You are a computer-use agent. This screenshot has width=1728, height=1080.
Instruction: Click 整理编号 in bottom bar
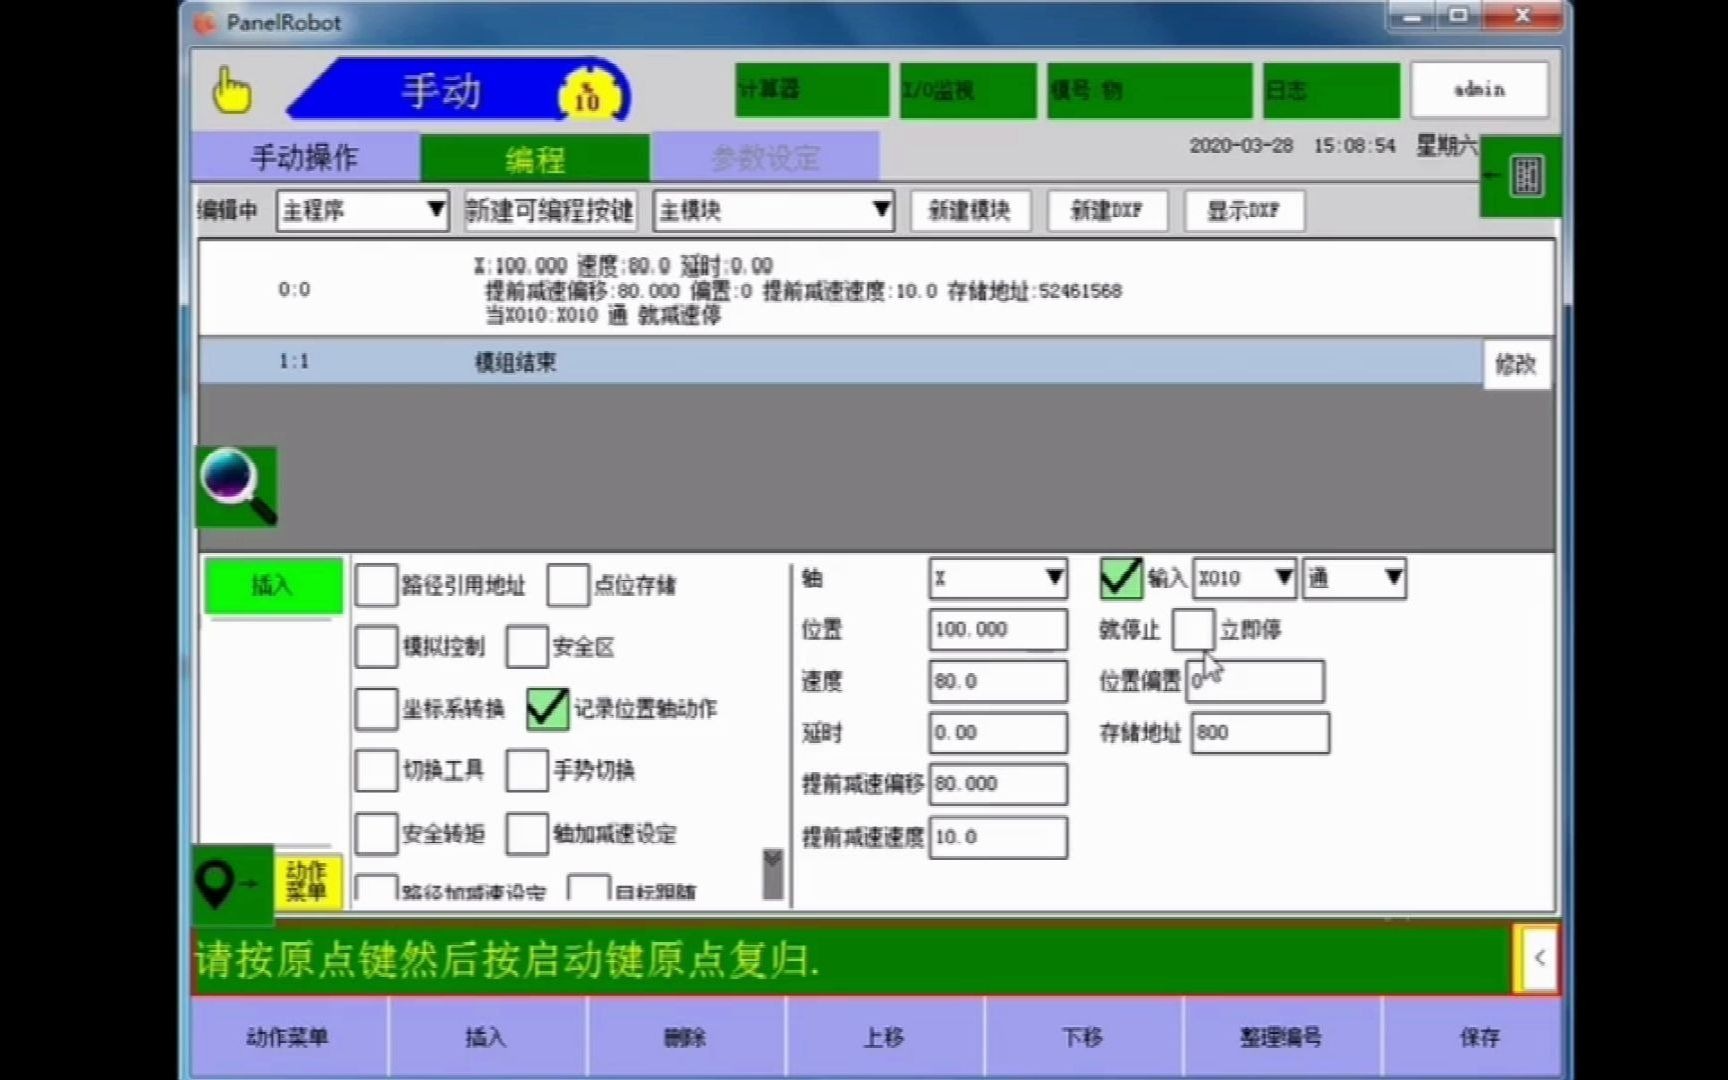point(1281,1037)
